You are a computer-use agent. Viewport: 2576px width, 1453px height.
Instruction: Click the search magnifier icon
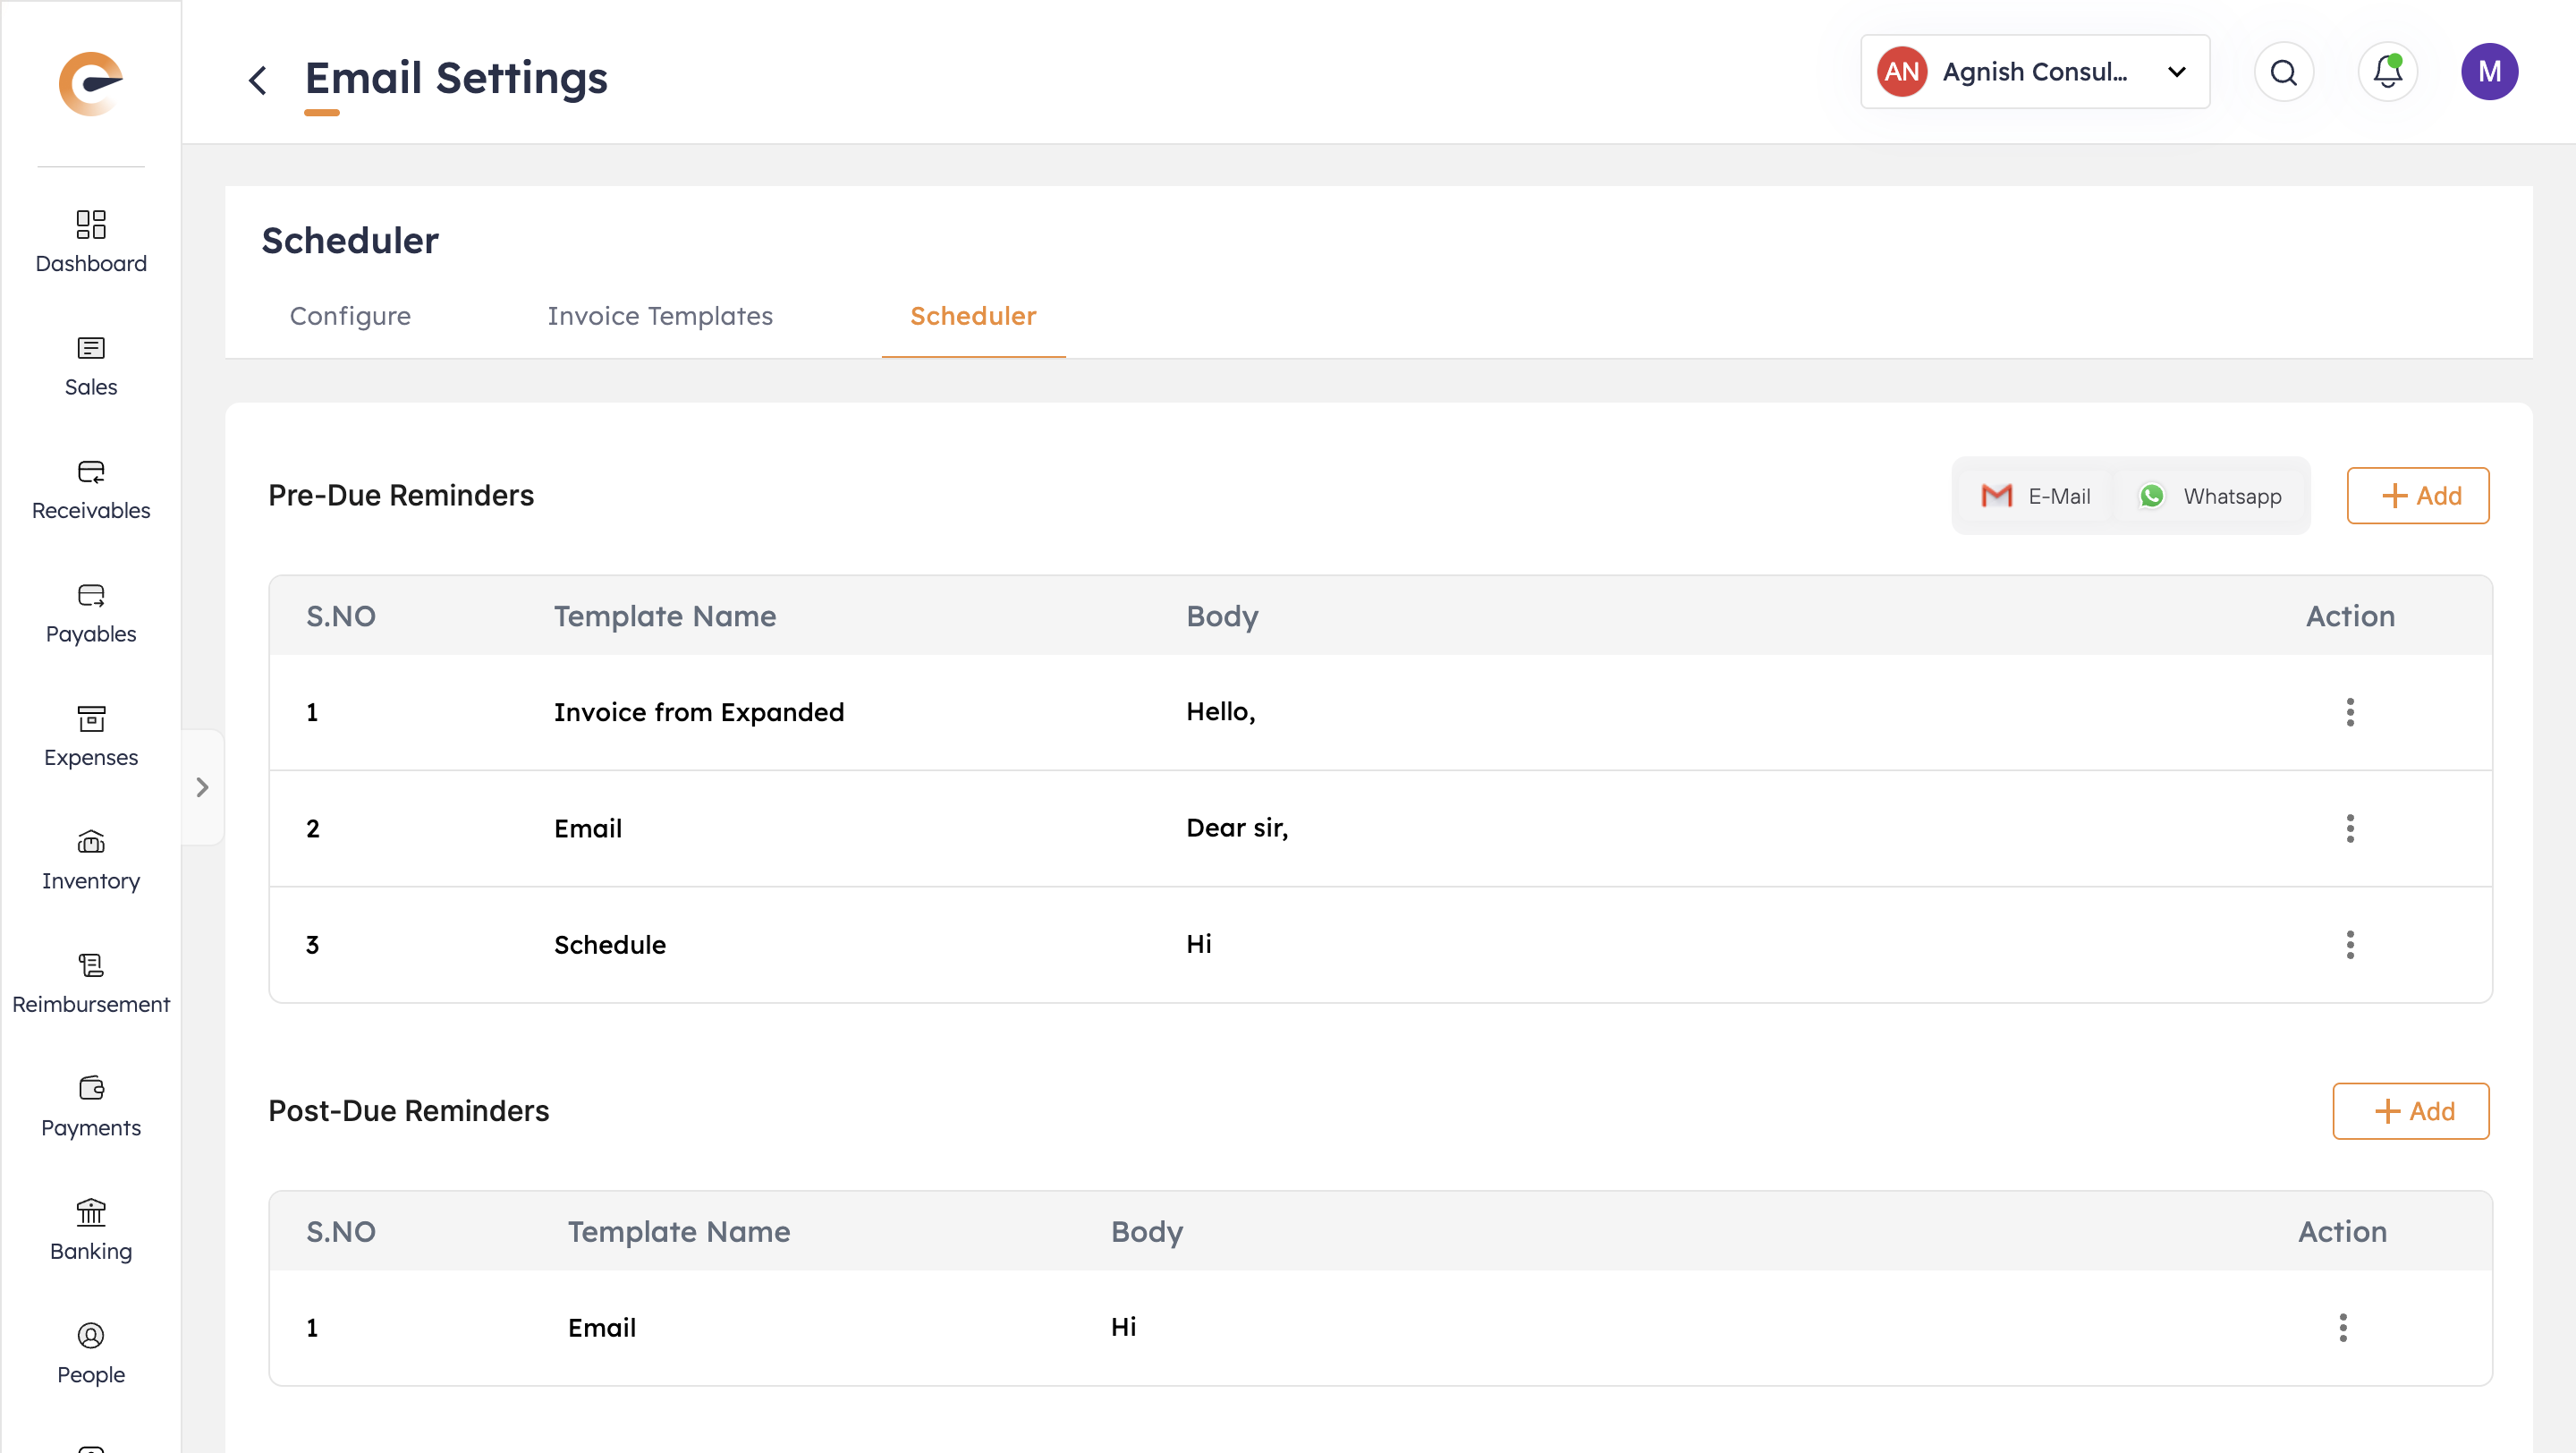coord(2283,72)
